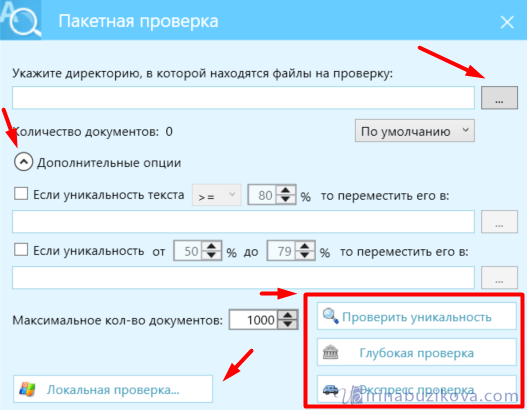Viewport: 527px width, 410px height.
Task: Enable the 'Если уникальность текста' checkbox
Action: tap(21, 194)
